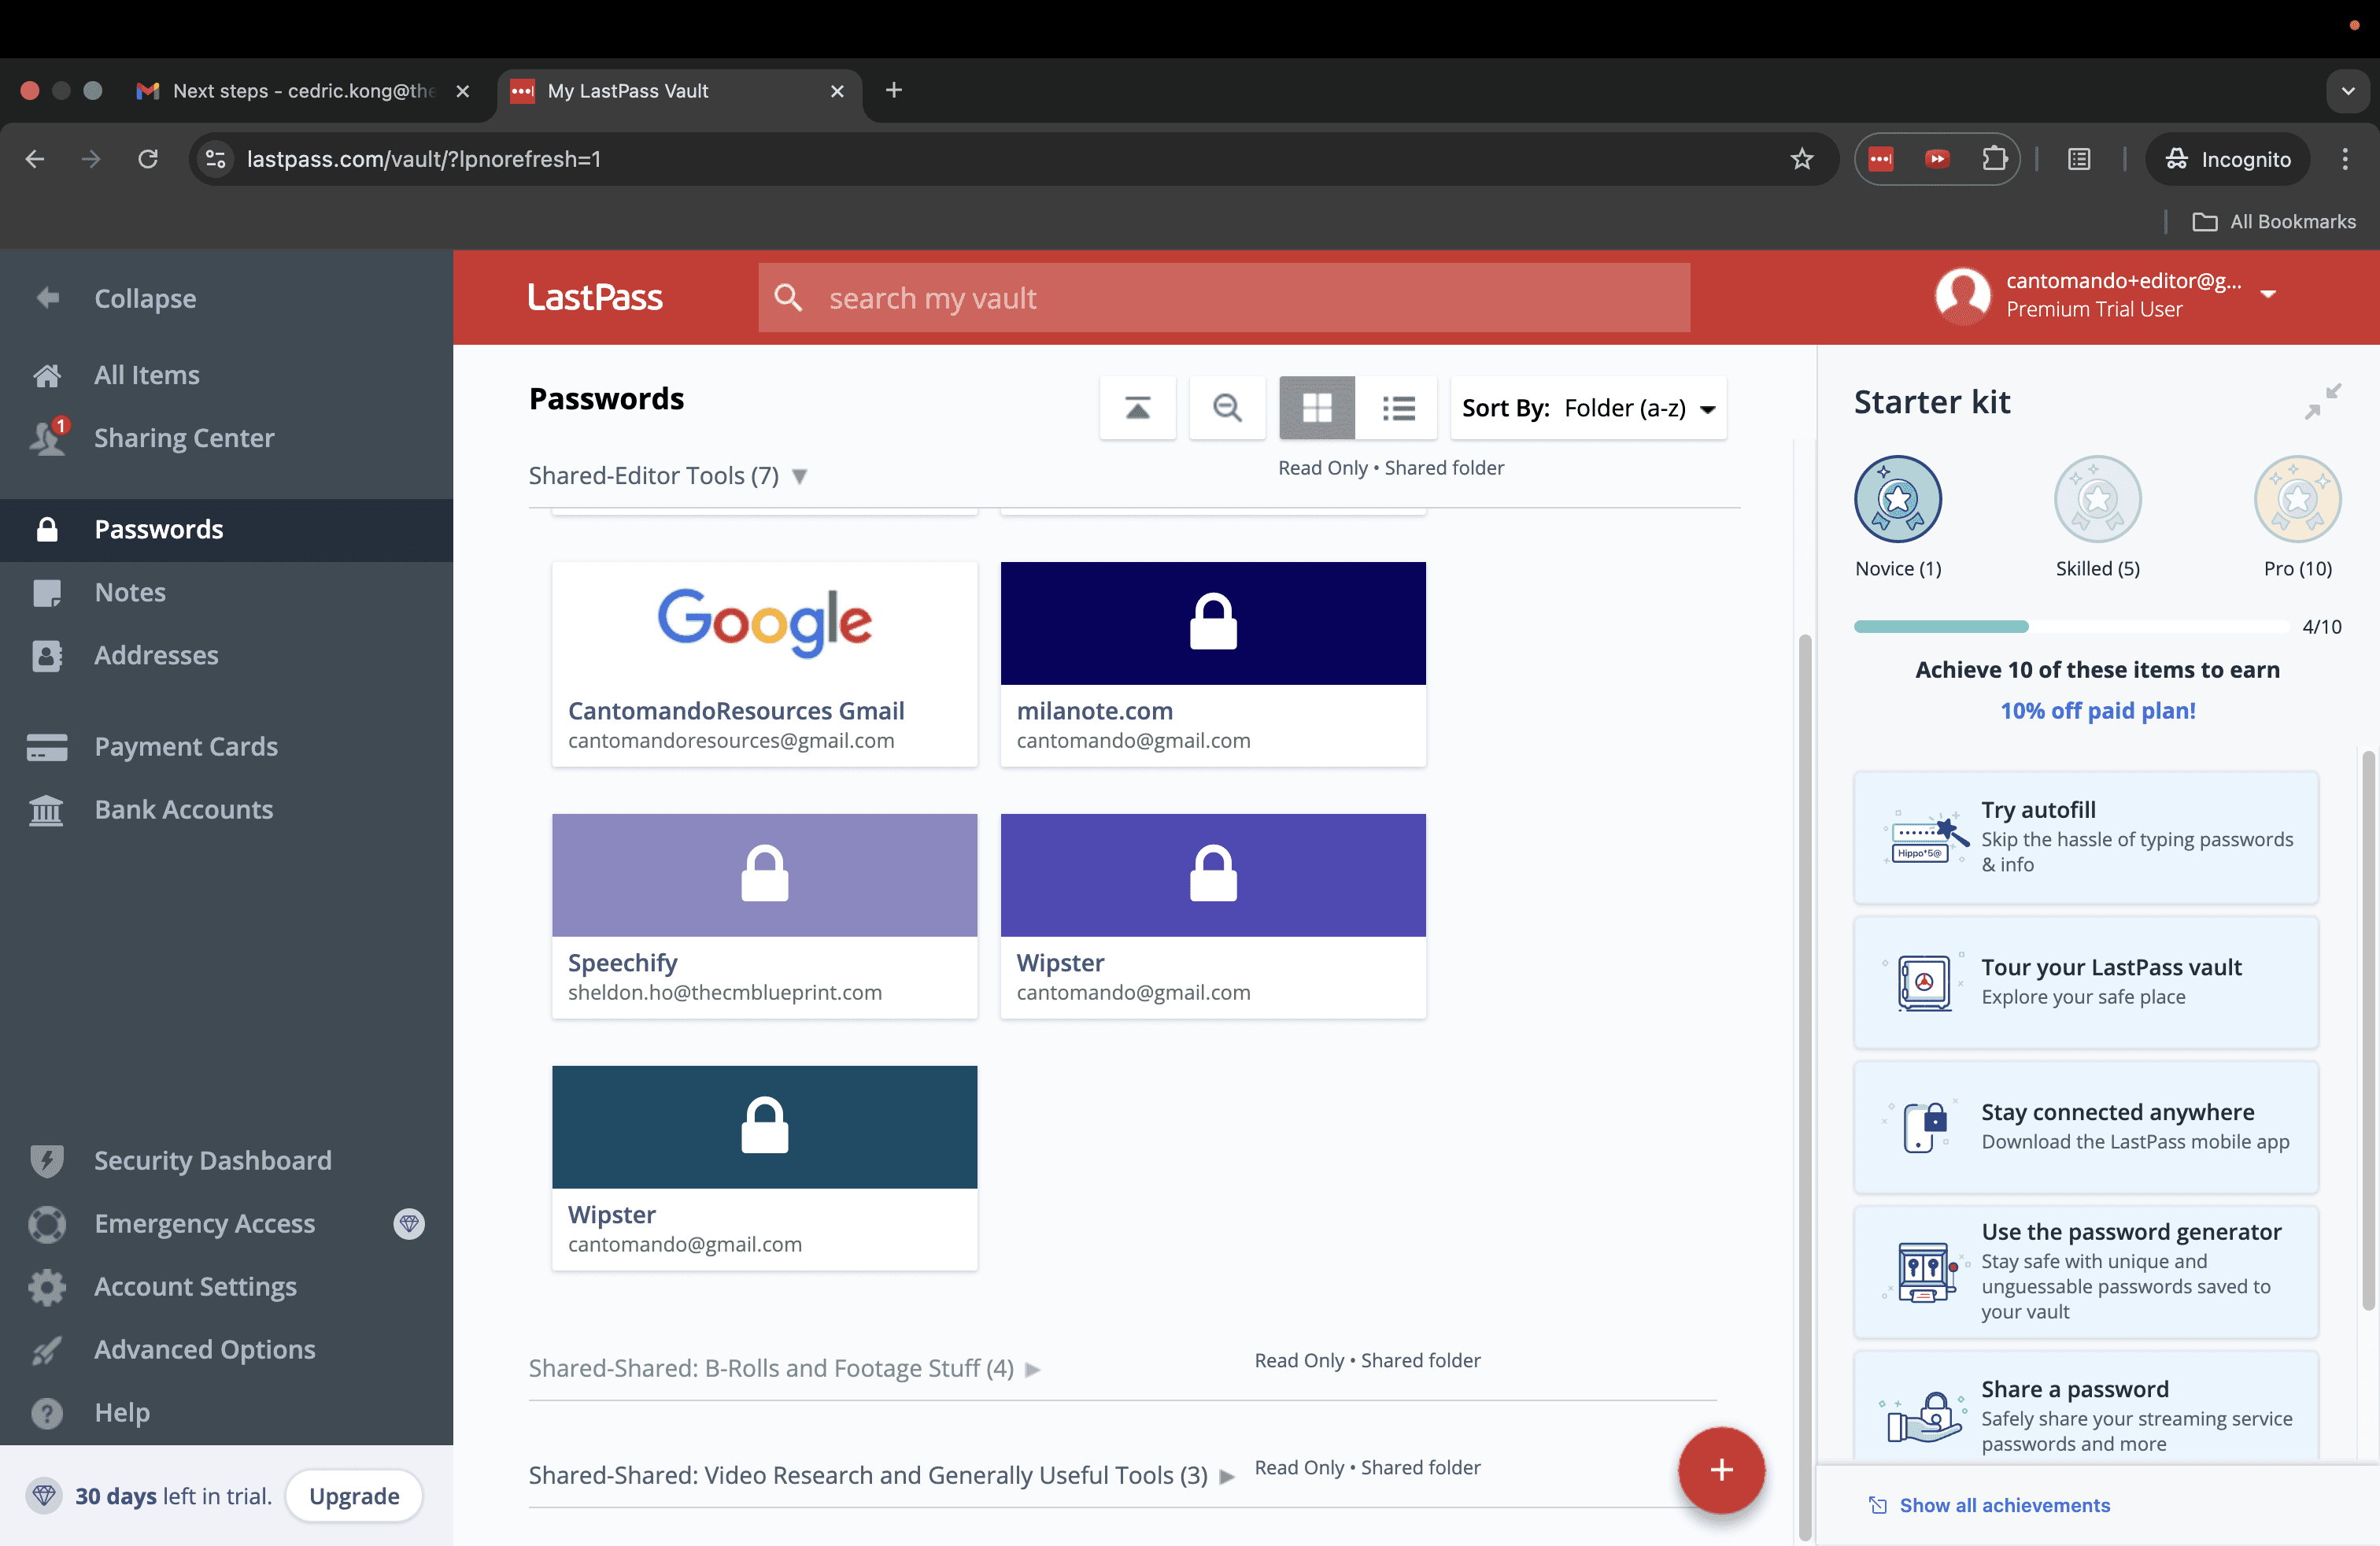Select the Skilled badge icon
The width and height of the screenshot is (2380, 1546).
pyautogui.click(x=2097, y=498)
